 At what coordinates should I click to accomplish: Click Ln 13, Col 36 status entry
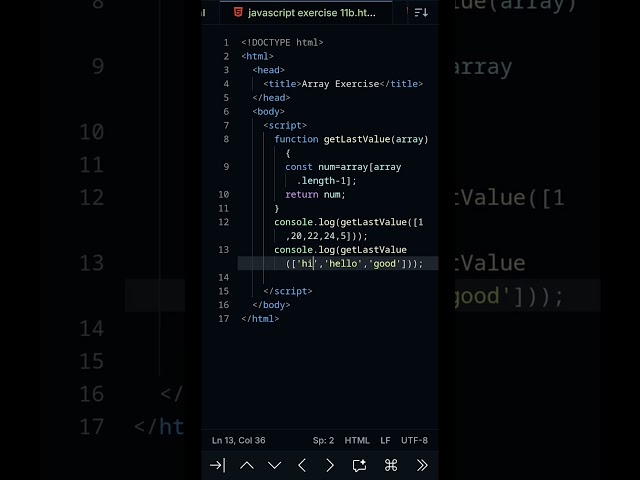point(238,440)
